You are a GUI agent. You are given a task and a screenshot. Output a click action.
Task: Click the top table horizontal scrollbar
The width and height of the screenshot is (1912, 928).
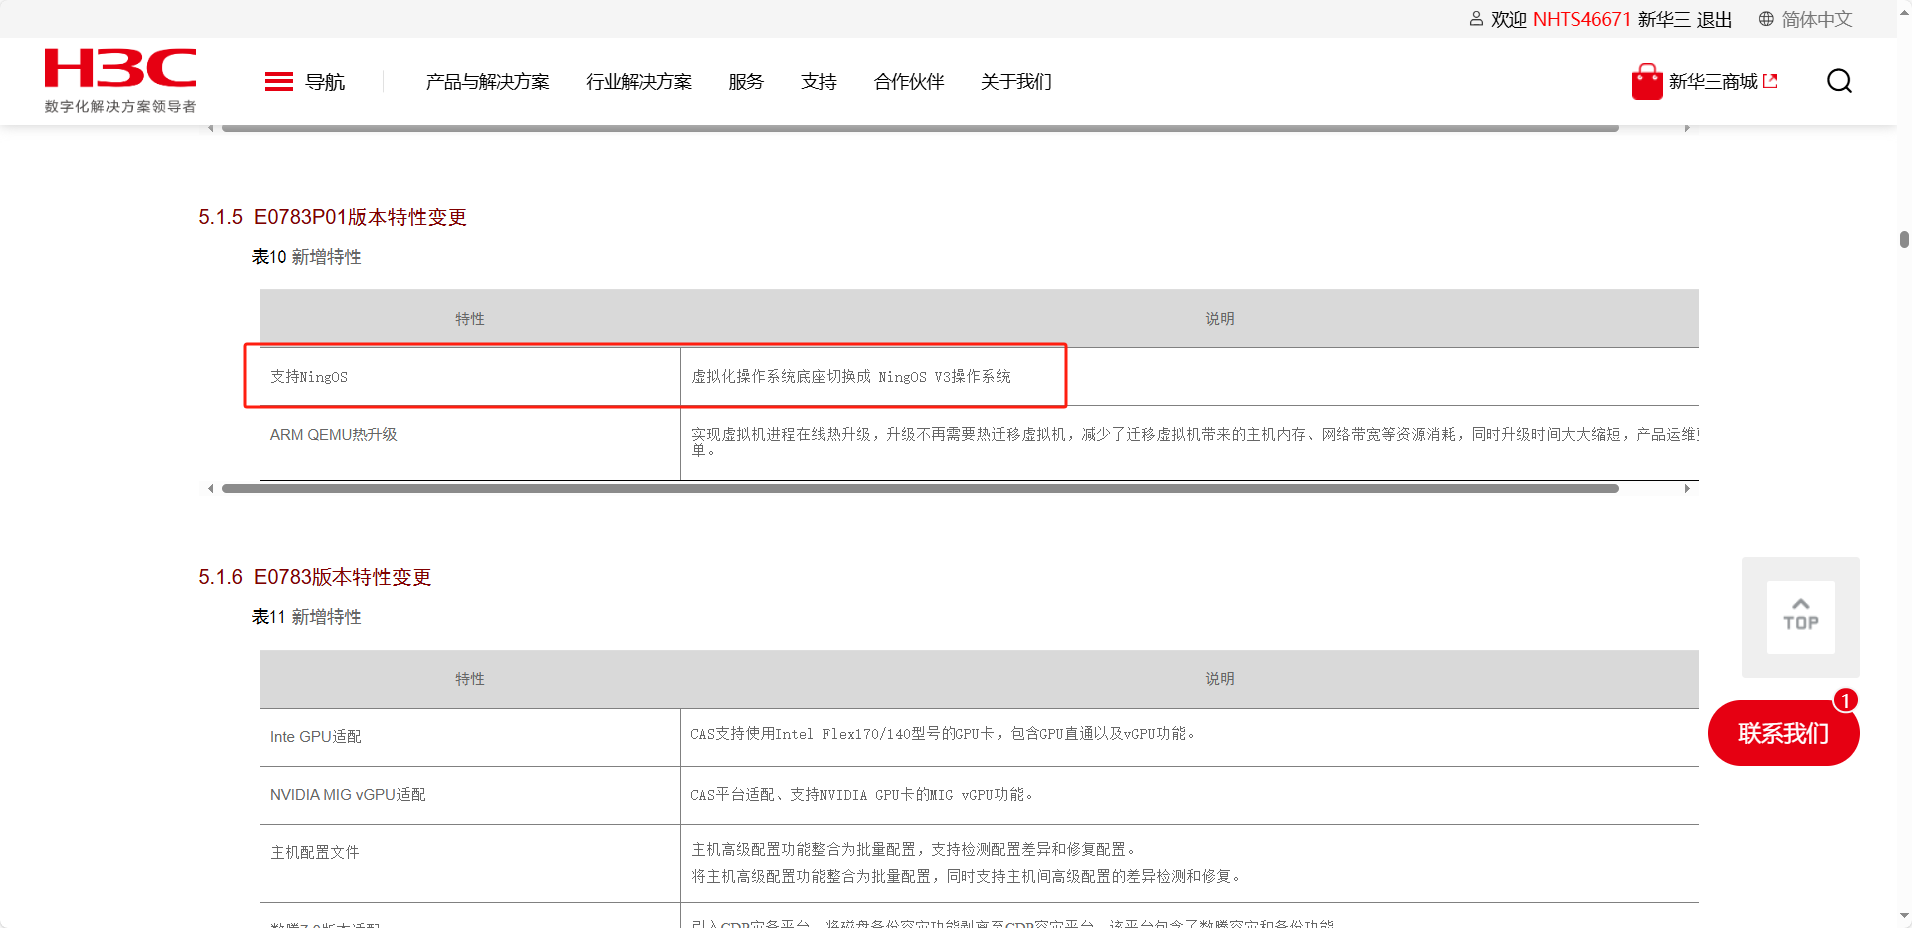(x=920, y=128)
